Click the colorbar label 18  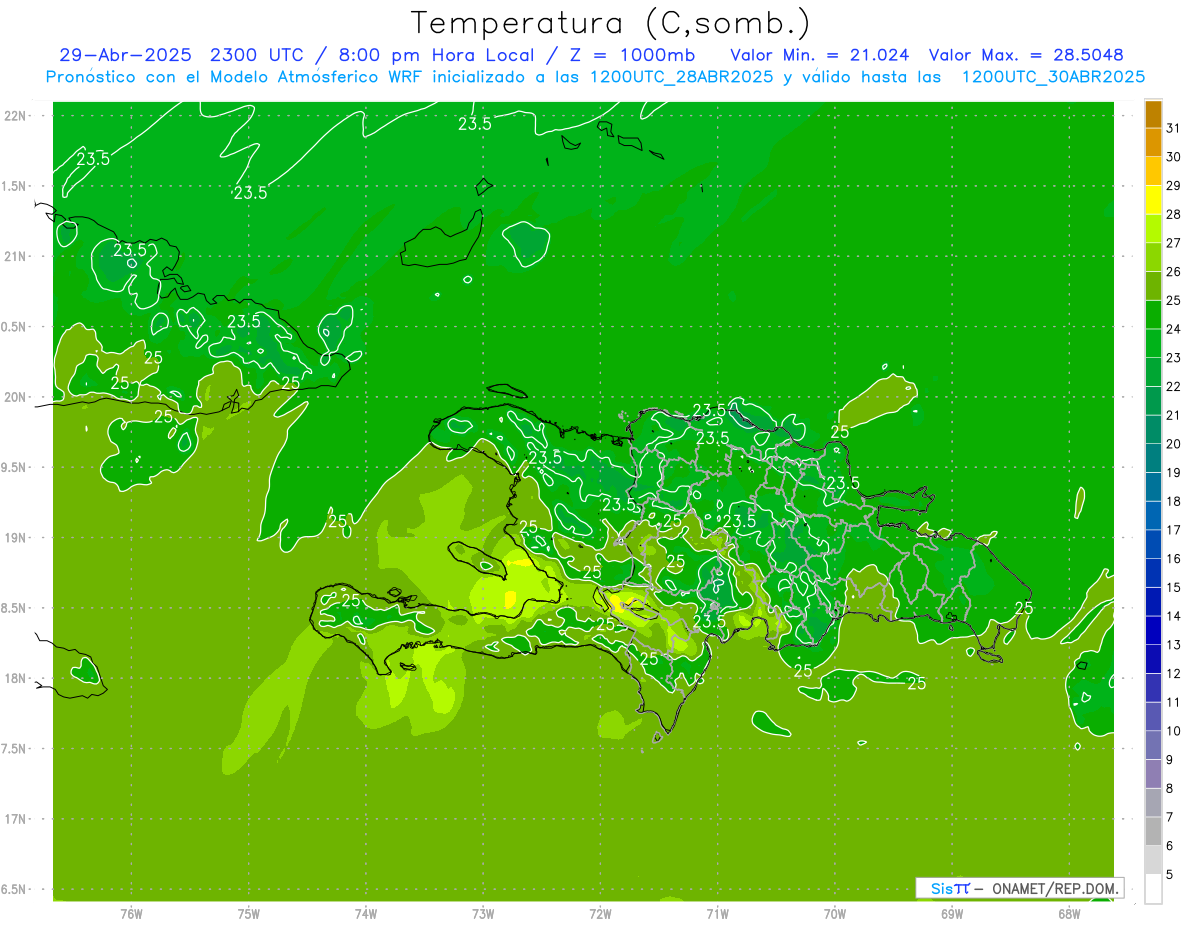pyautogui.click(x=1174, y=501)
